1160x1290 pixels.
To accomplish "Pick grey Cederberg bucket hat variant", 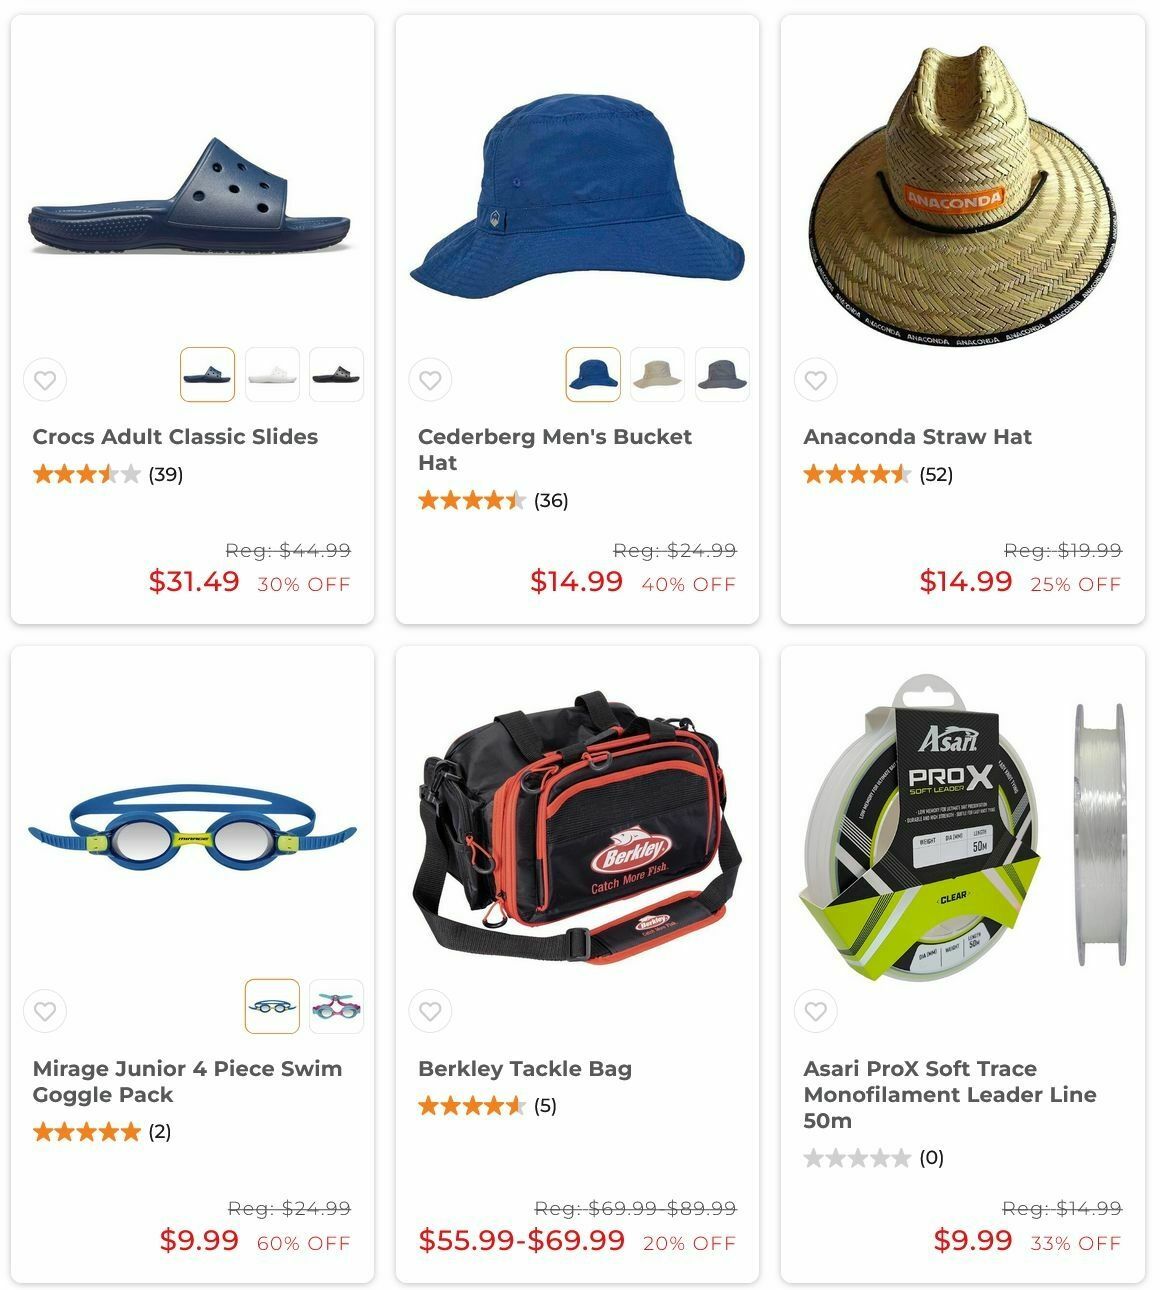I will tap(722, 374).
